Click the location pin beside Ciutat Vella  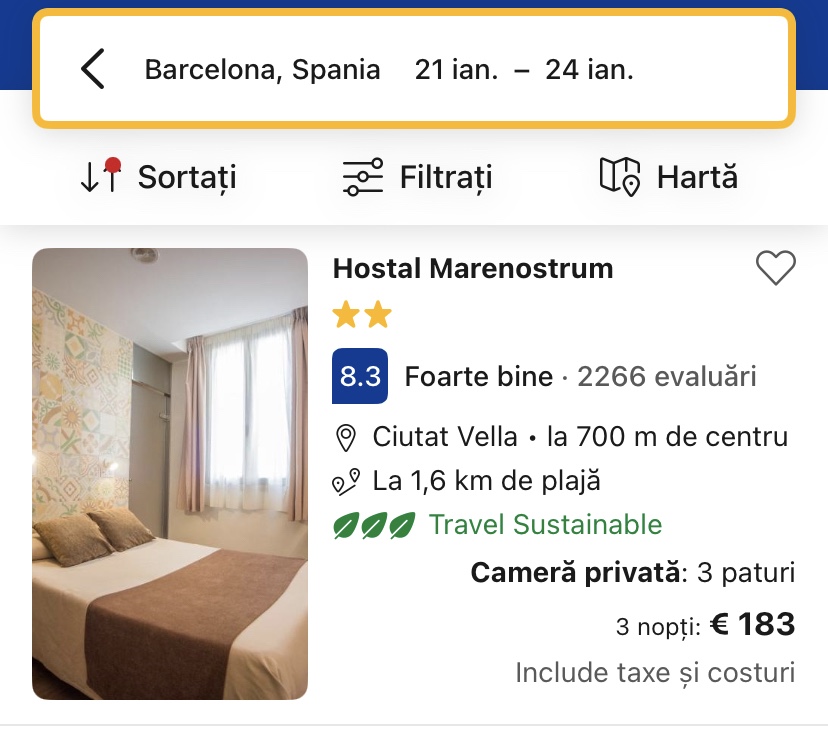pyautogui.click(x=346, y=438)
